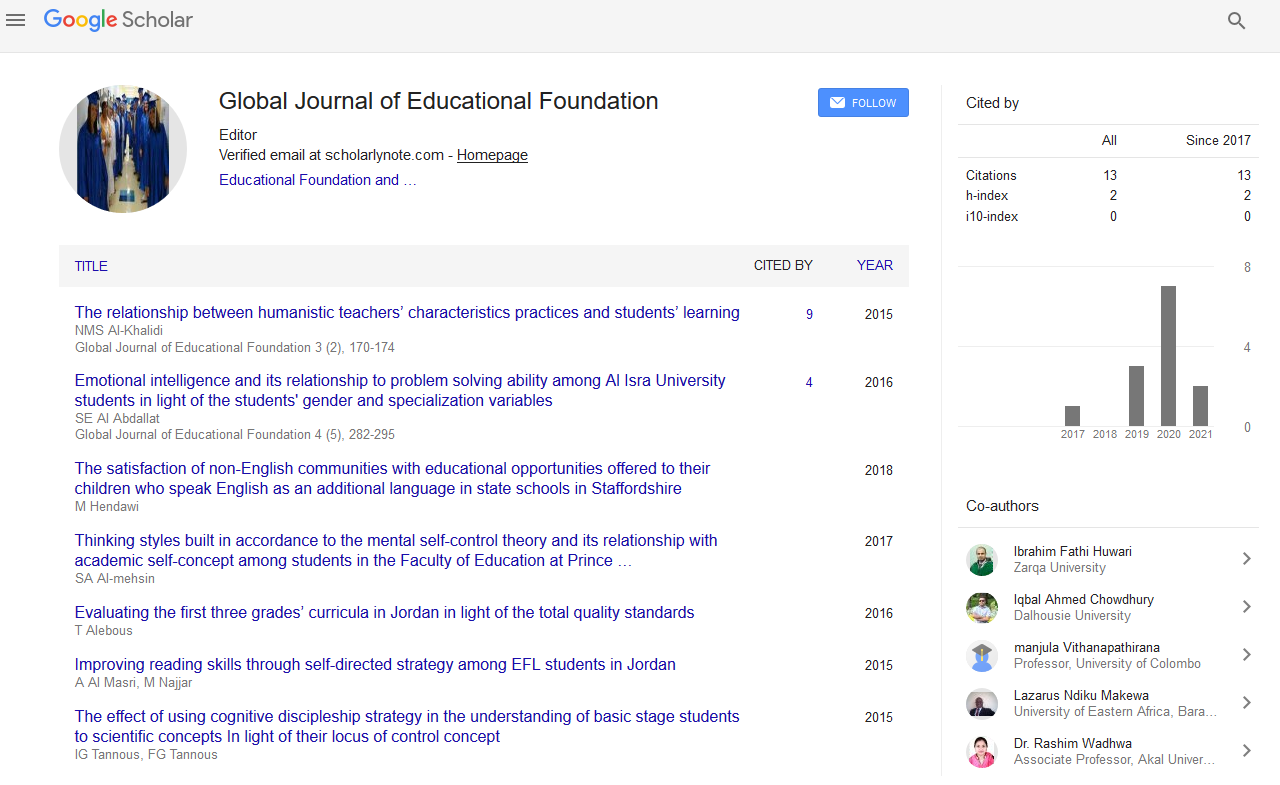Screen dimensions: 1280x785
Task: Expand chevron next to Dr. Rashim Wadhwa
Action: 1246,751
